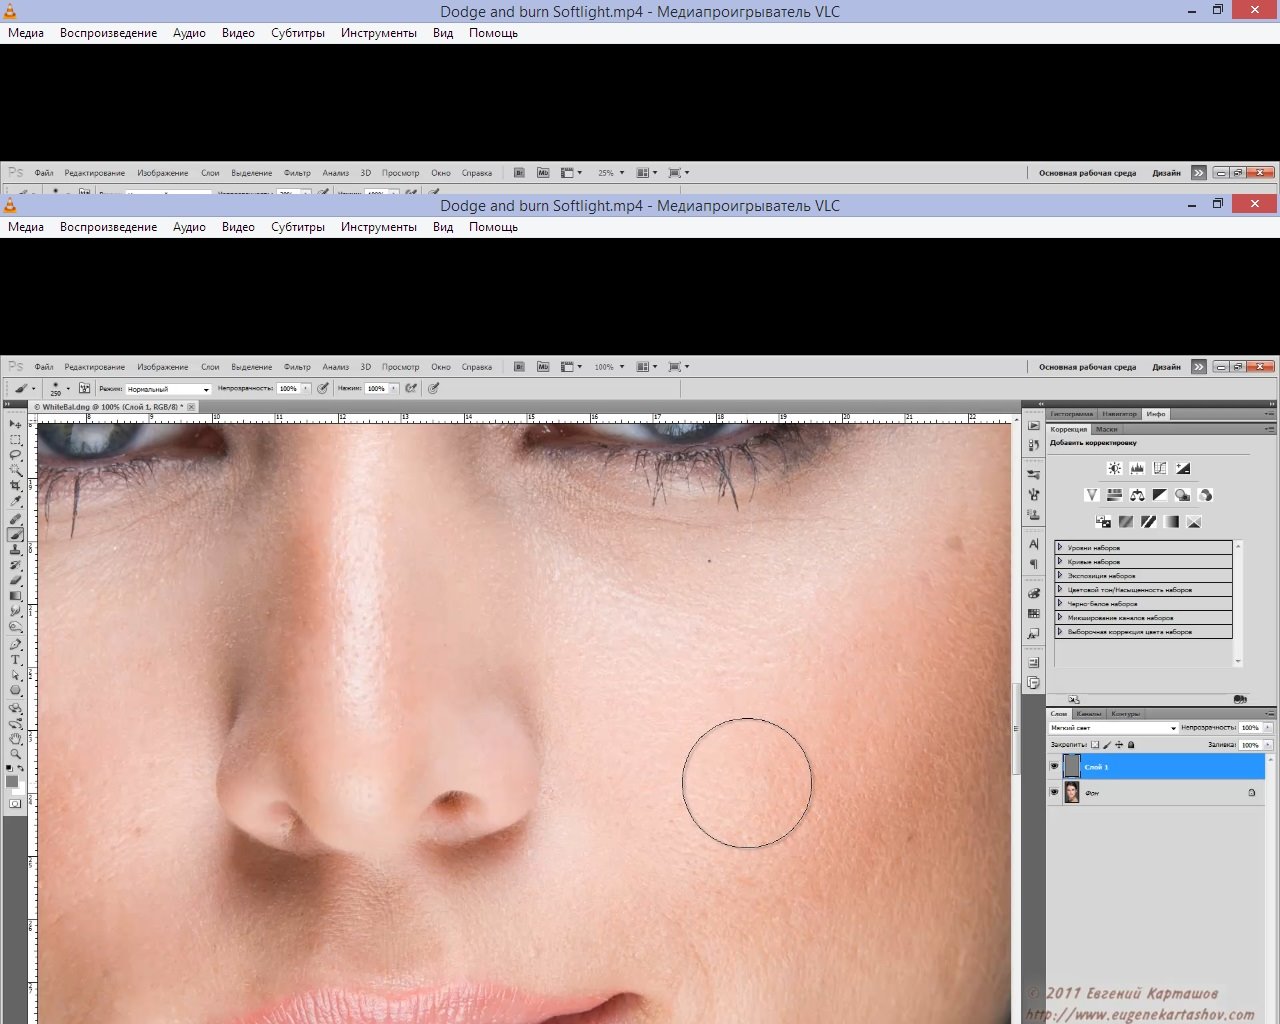The image size is (1280, 1024).
Task: Add a Brightness/Contrast adjustment
Action: (x=1115, y=468)
